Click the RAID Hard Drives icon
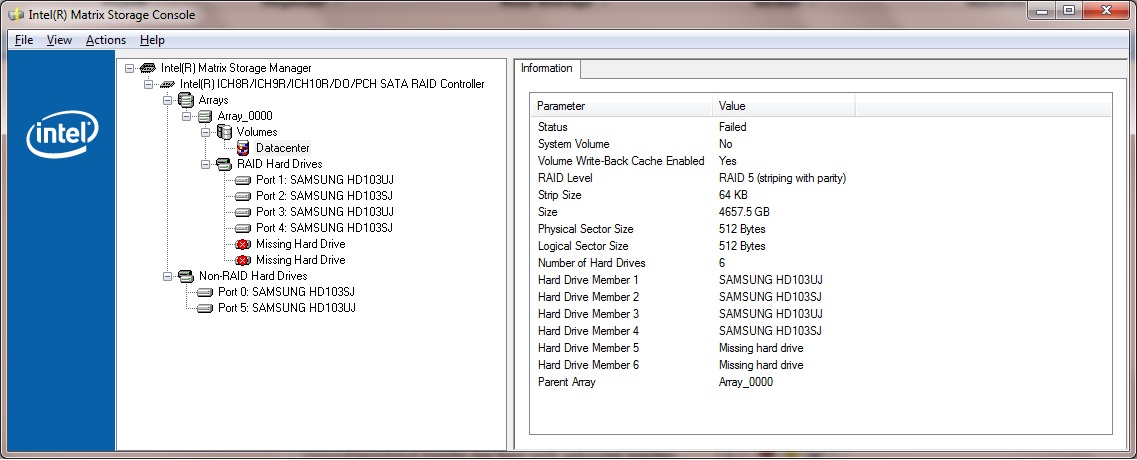The height and width of the screenshot is (460, 1137). coord(224,164)
